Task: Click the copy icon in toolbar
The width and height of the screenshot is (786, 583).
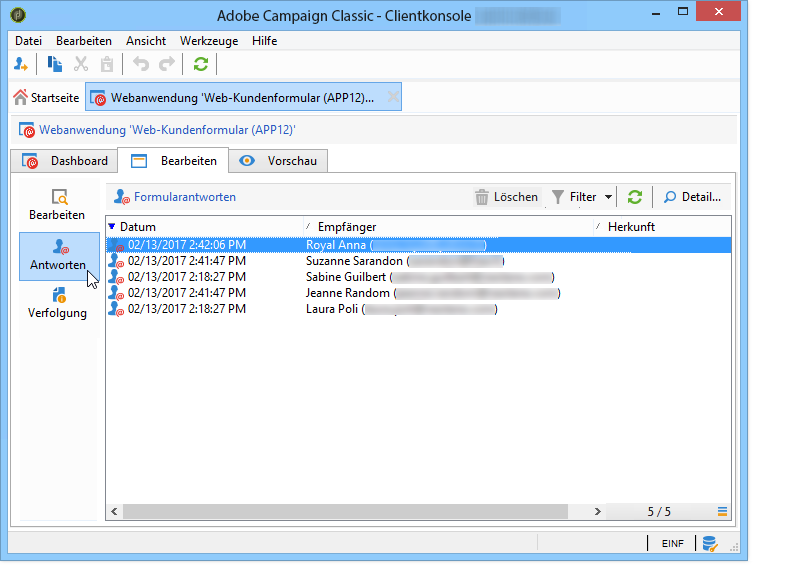Action: coord(55,64)
